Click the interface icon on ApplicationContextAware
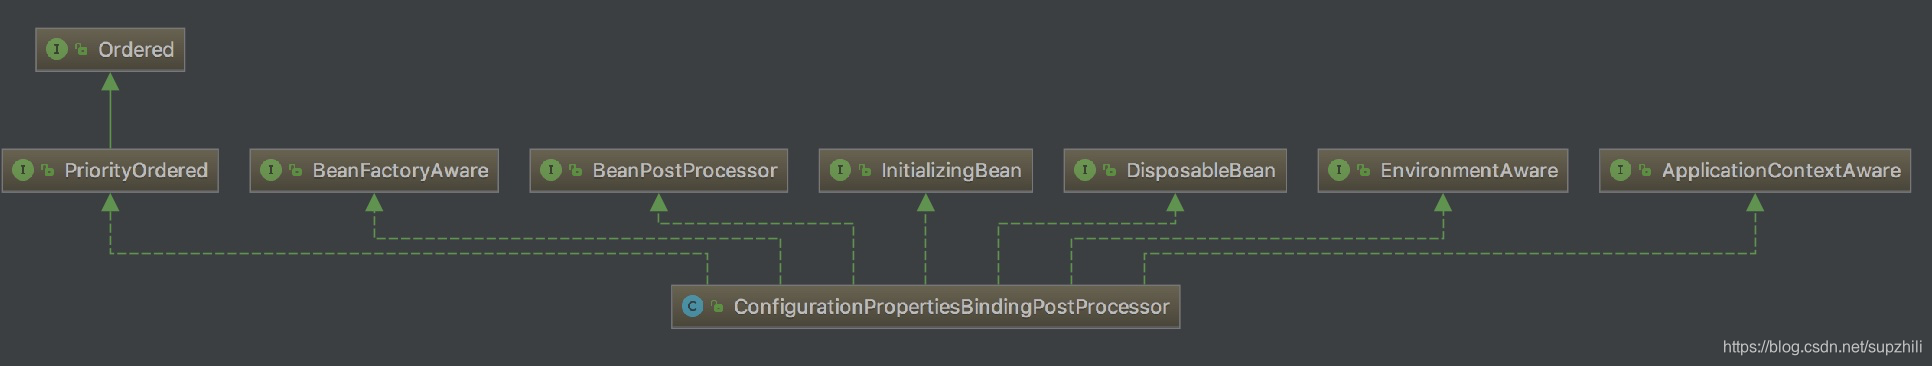The width and height of the screenshot is (1932, 366). click(x=1620, y=170)
